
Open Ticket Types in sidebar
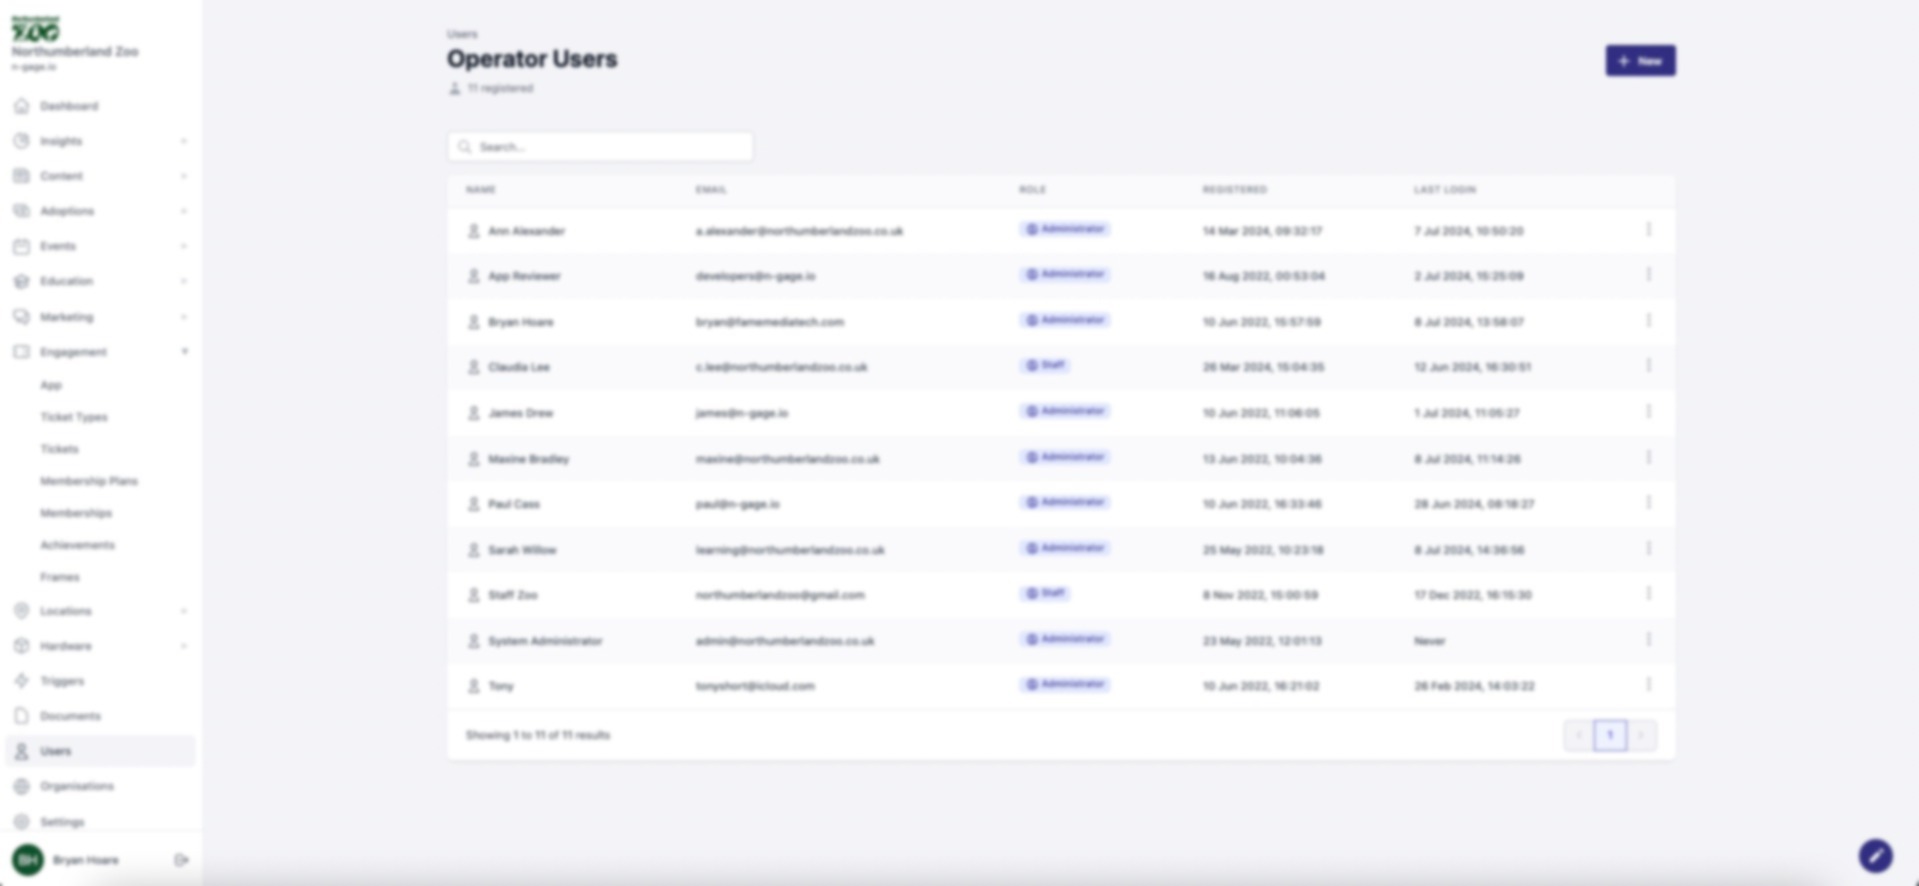pyautogui.click(x=74, y=417)
